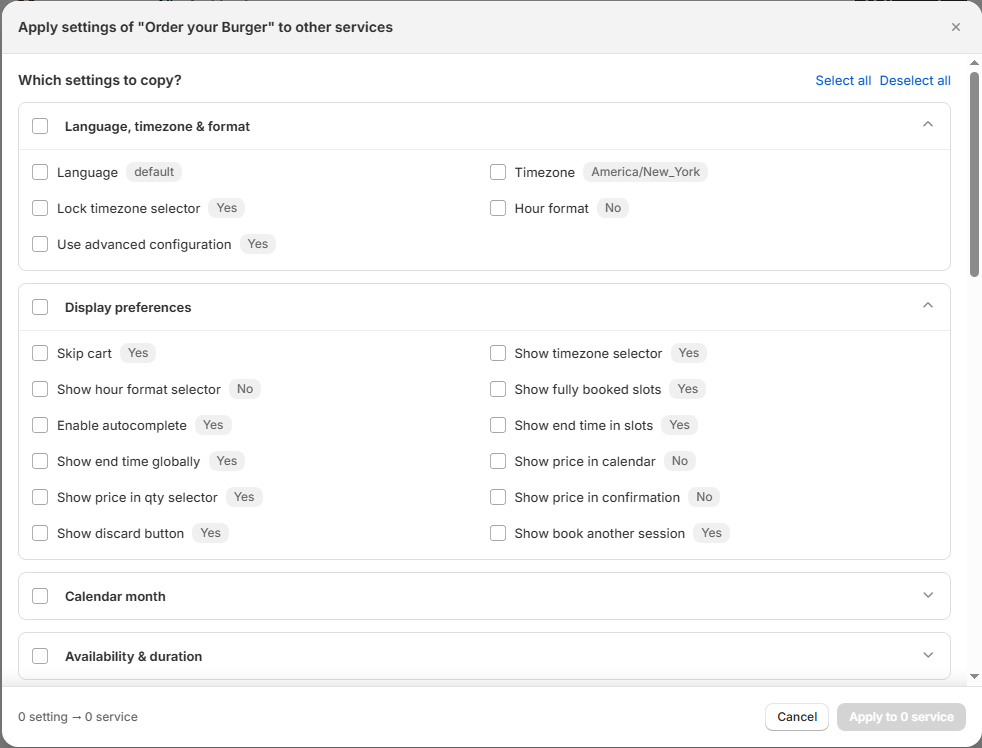The height and width of the screenshot is (748, 982).
Task: Tick the Calendar month group checkbox
Action: [40, 596]
